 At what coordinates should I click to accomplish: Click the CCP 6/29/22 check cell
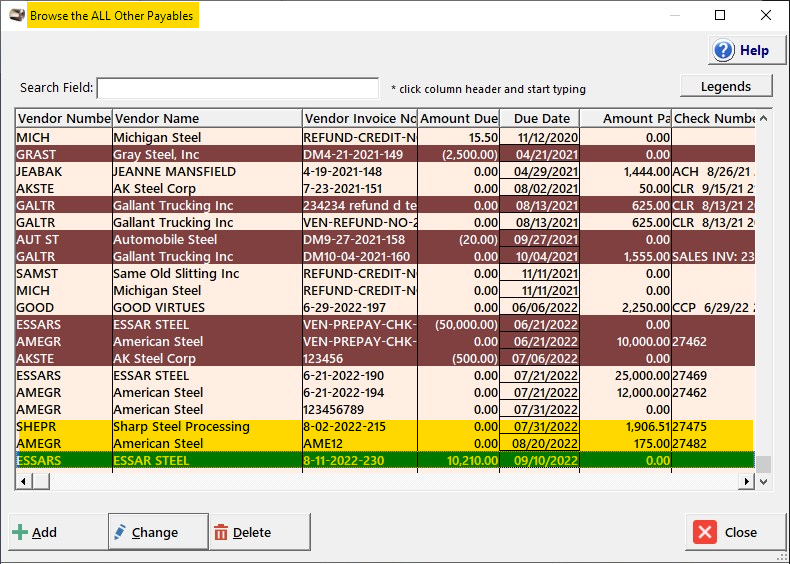coord(713,307)
